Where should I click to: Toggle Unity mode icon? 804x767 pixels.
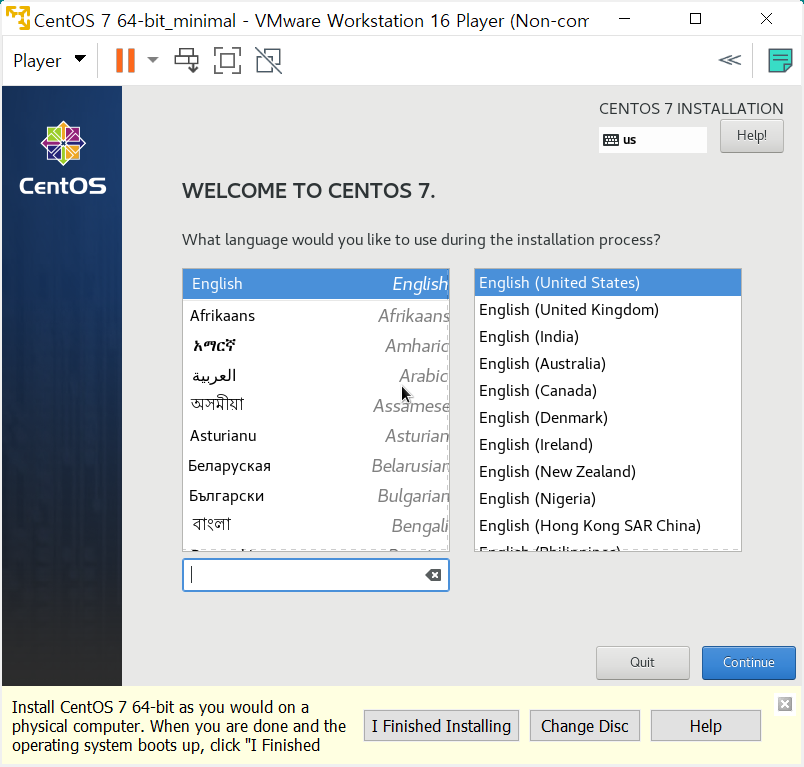(x=269, y=60)
